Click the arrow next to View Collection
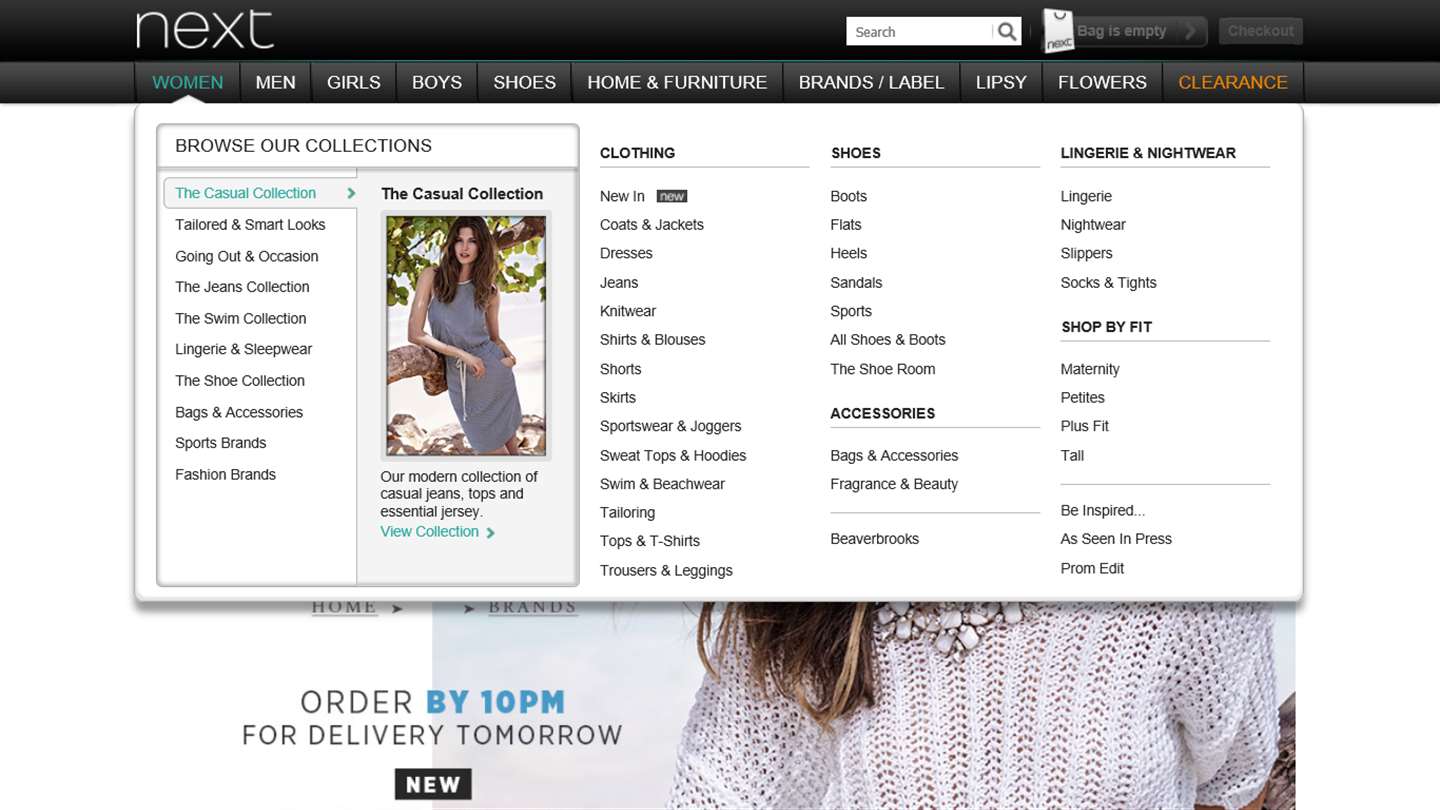The width and height of the screenshot is (1440, 810). [490, 533]
